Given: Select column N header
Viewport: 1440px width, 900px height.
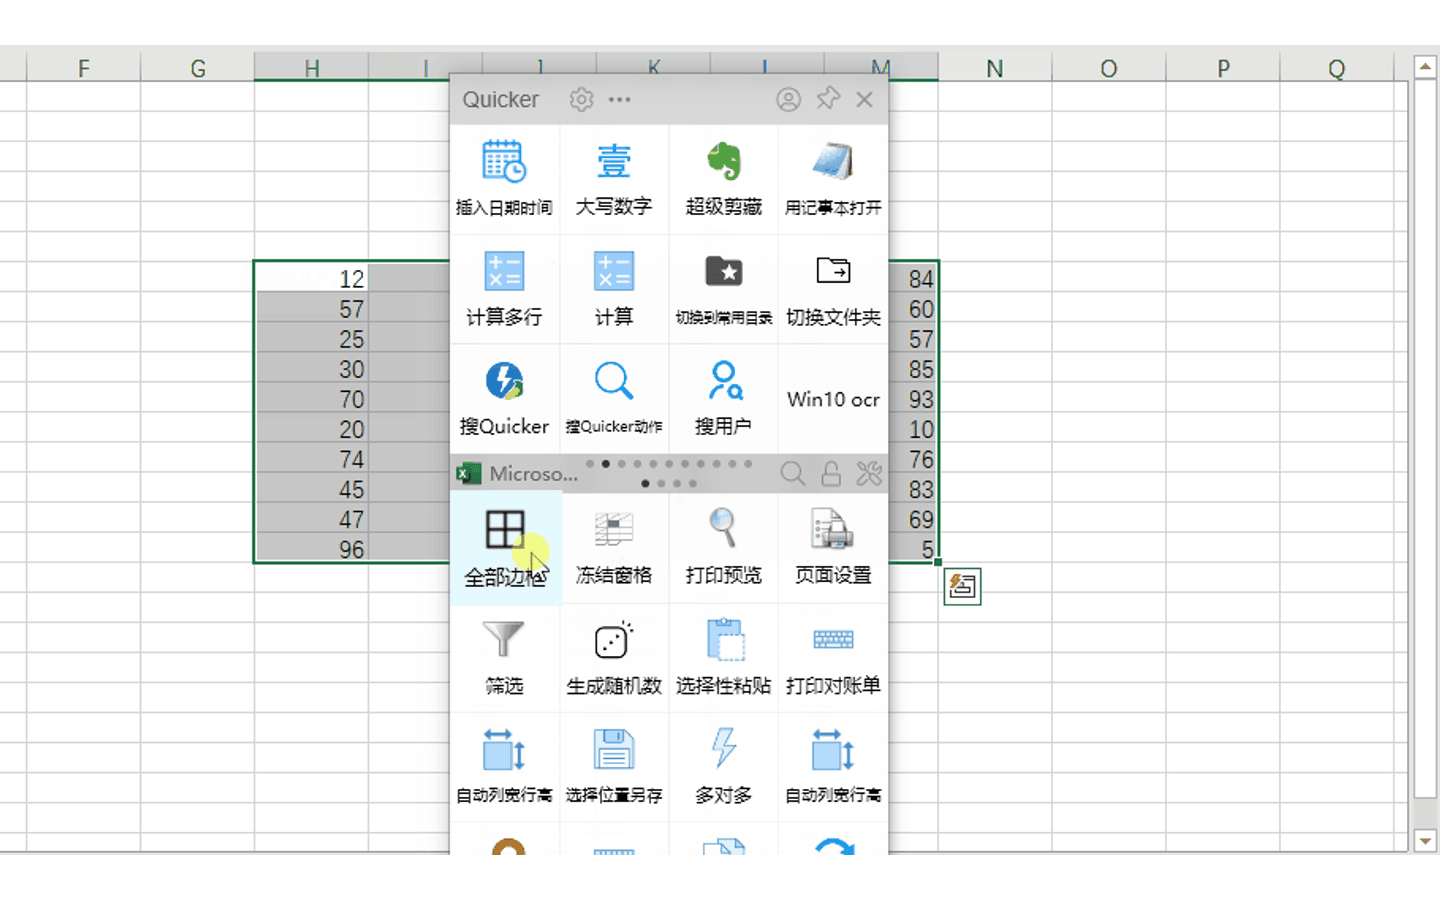Looking at the screenshot, I should click(994, 68).
